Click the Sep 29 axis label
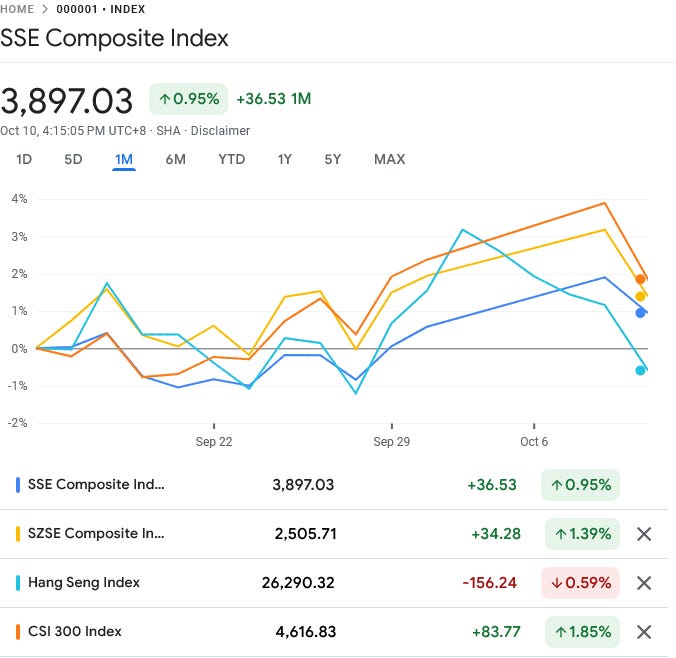The width and height of the screenshot is (676, 658). (x=391, y=442)
